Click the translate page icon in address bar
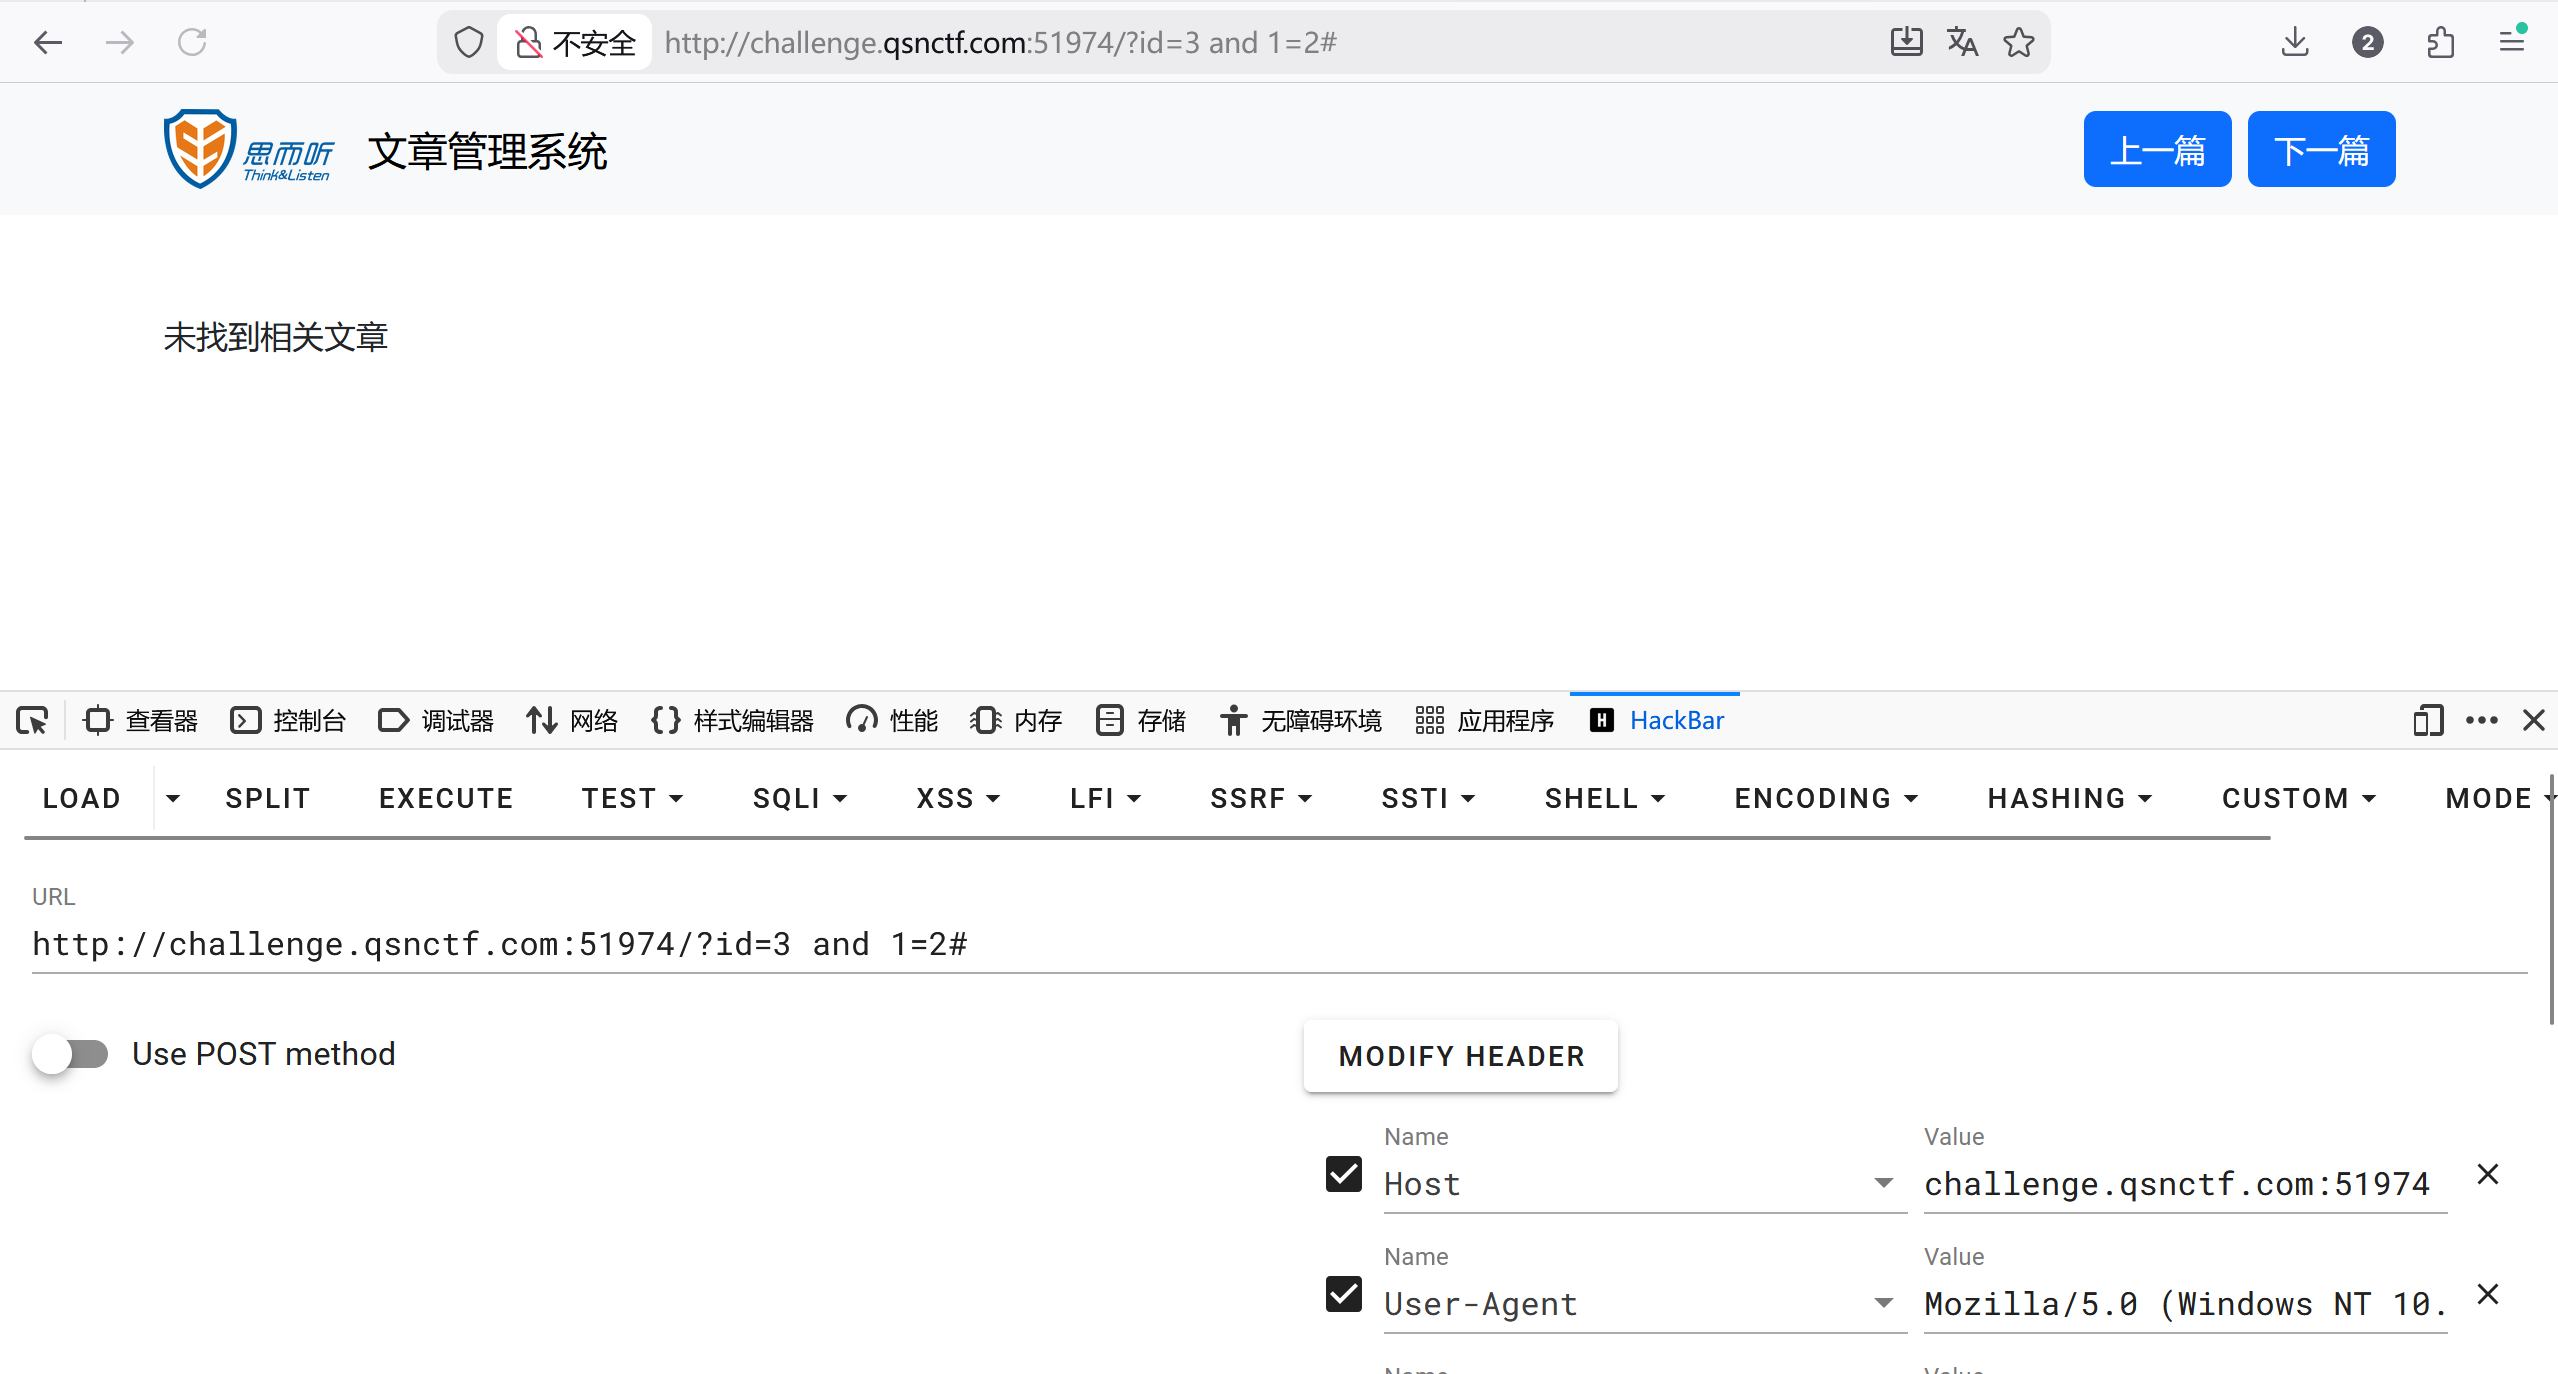Screen dimensions: 2558x1374 [1962, 42]
